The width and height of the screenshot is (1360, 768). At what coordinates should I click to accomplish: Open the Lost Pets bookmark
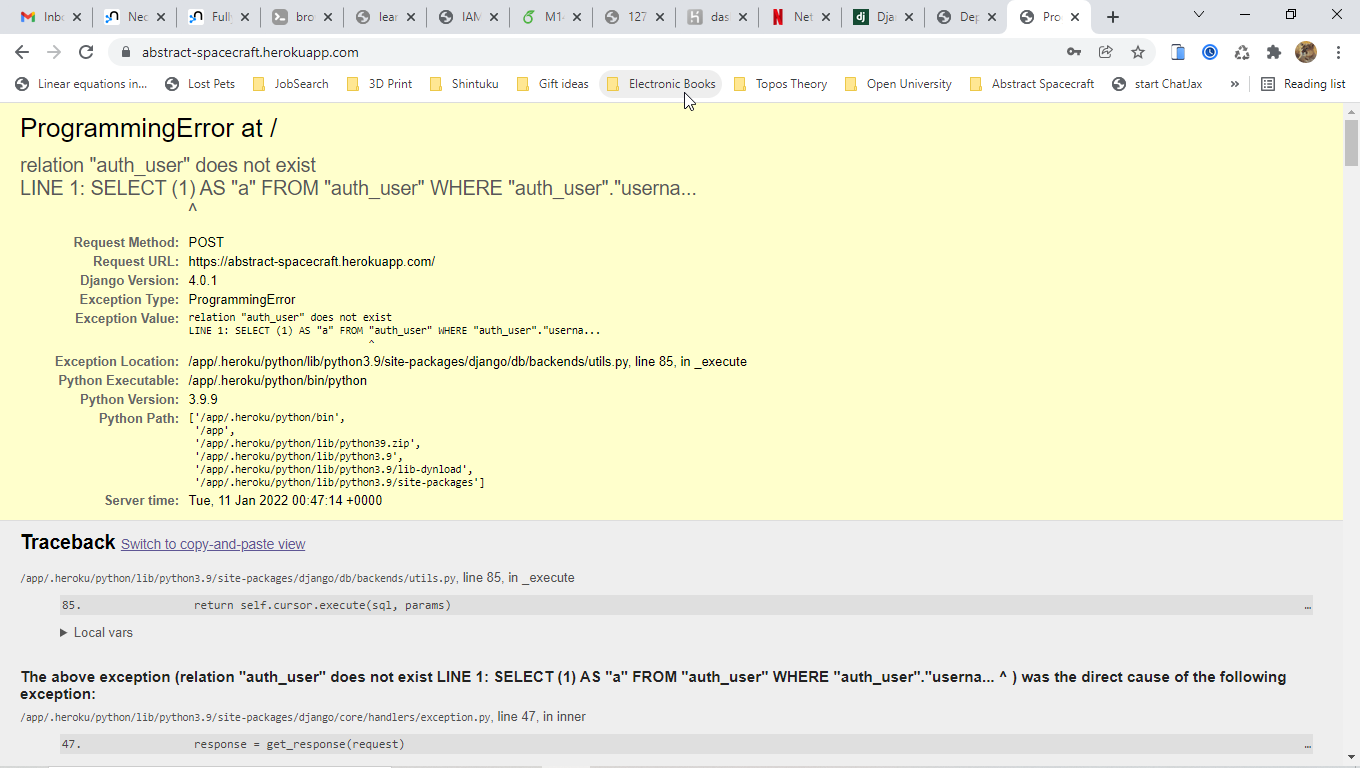coord(200,84)
